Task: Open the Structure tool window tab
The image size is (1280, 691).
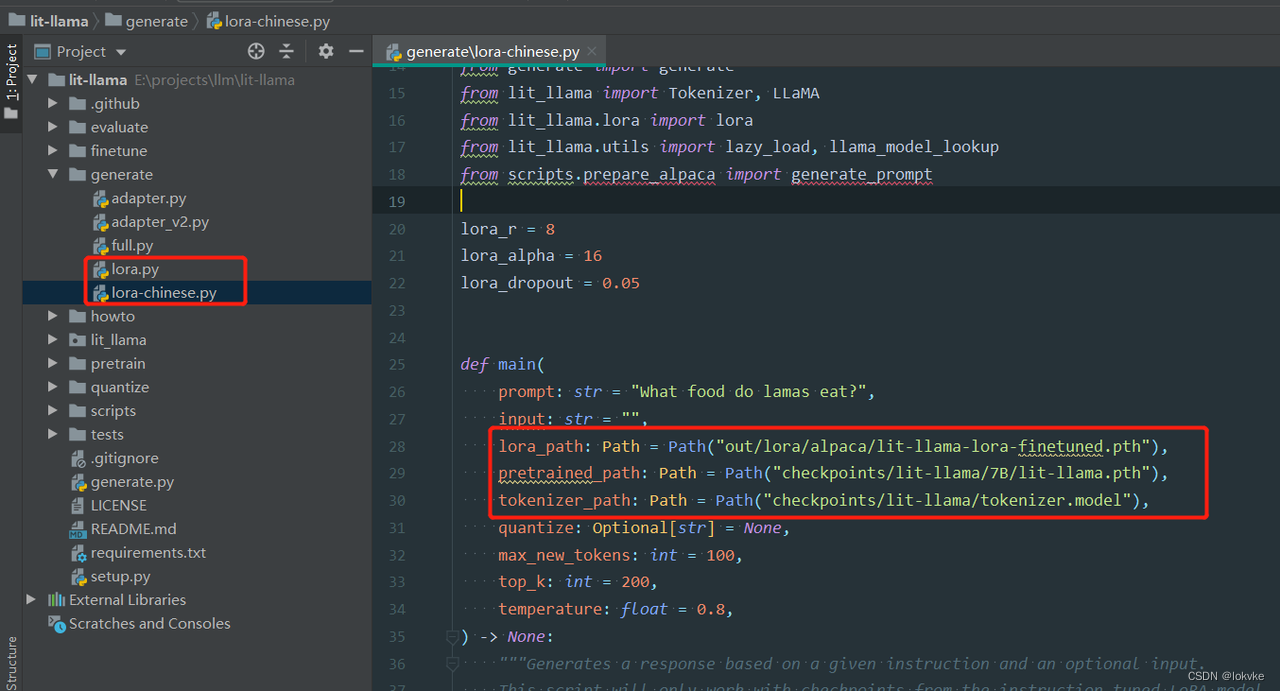Action: click(x=11, y=662)
